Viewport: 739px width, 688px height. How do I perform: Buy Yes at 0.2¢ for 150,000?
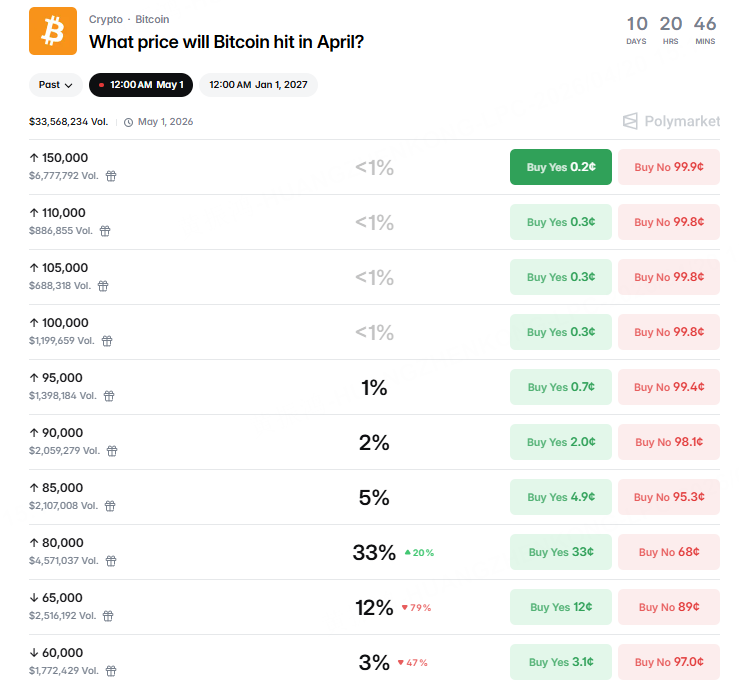[560, 167]
